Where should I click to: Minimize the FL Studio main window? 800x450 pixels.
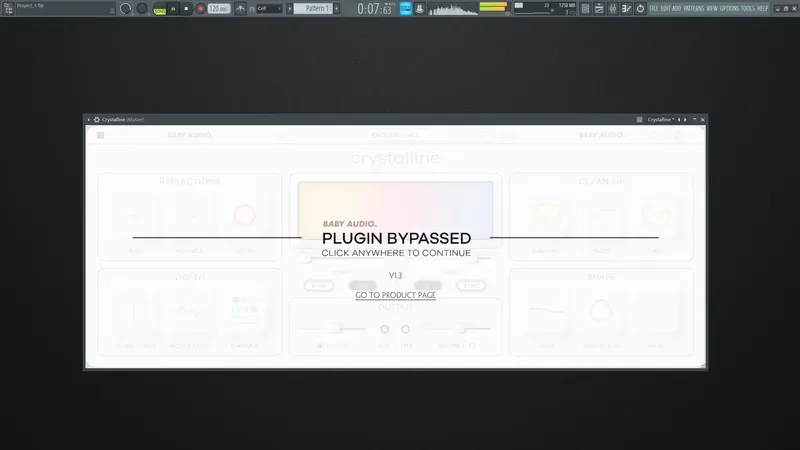click(x=778, y=9)
